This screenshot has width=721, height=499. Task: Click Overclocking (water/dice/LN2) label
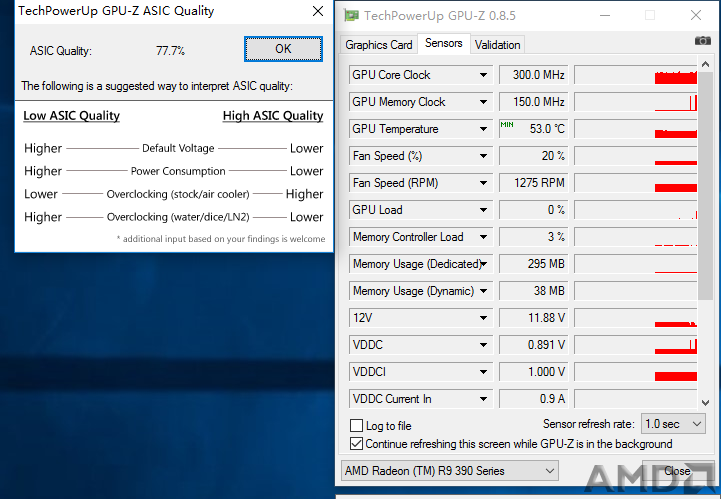pos(178,217)
